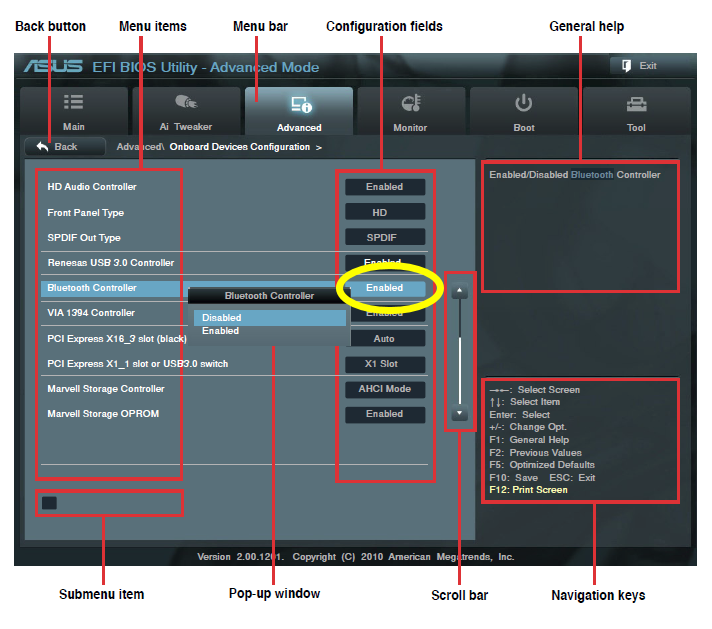This screenshot has height=629, width=712.
Task: Open Renesas USB 3.0 Controller value field
Action: coord(385,262)
